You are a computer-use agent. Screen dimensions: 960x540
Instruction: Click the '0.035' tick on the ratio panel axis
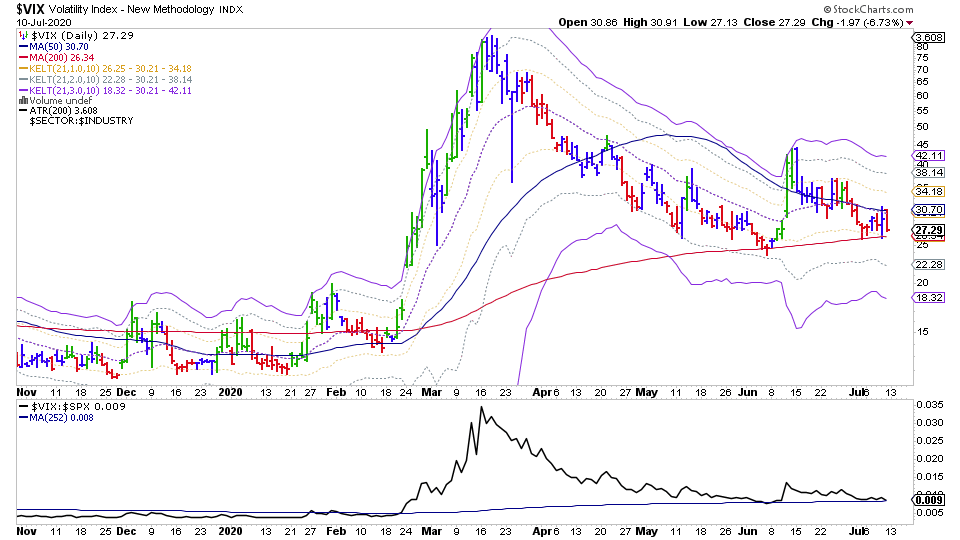pos(929,404)
